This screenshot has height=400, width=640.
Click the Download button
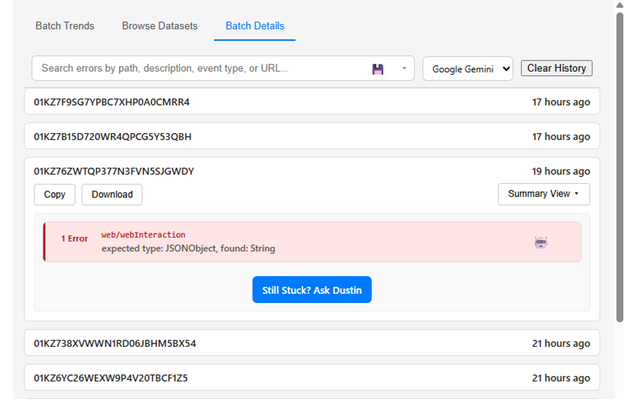click(x=112, y=194)
